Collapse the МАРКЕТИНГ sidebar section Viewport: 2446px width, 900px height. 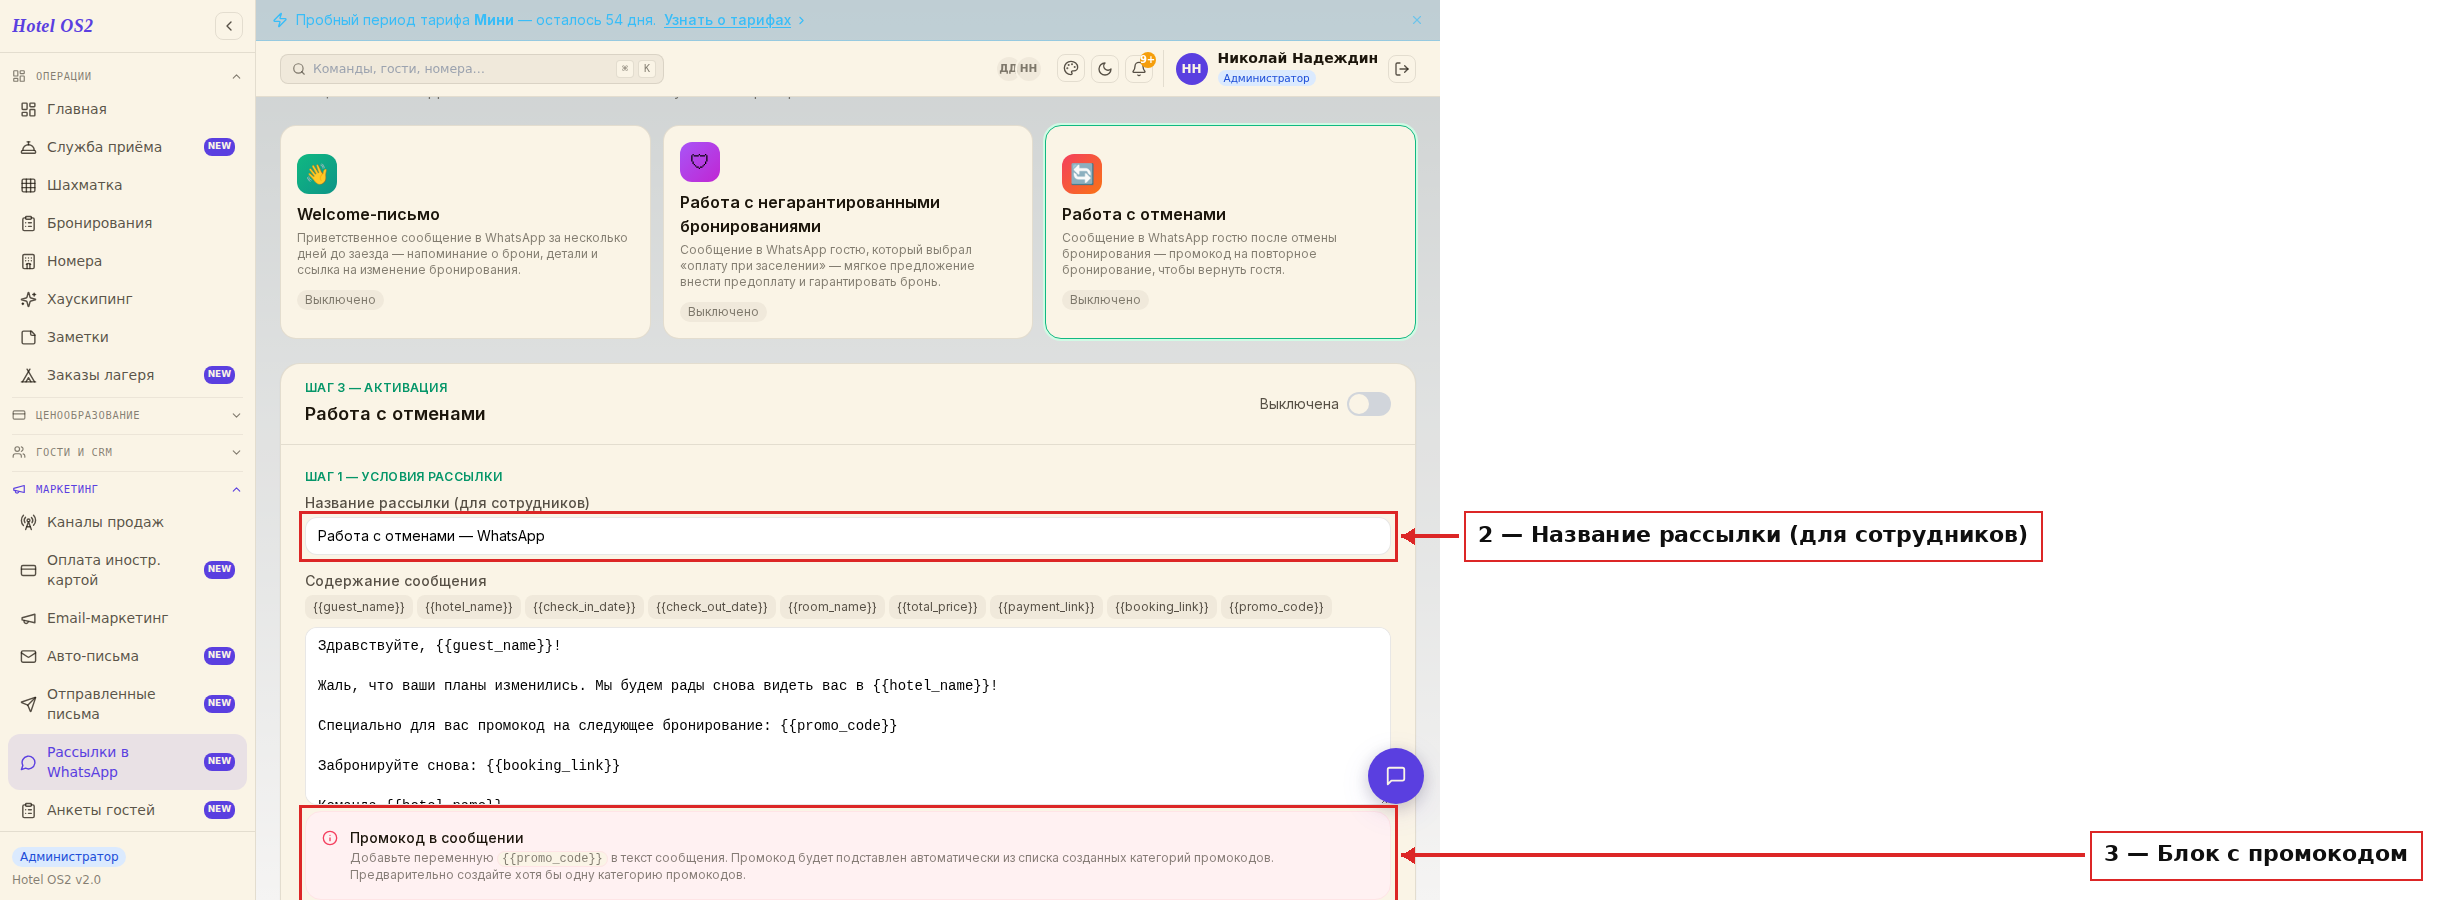pyautogui.click(x=127, y=489)
